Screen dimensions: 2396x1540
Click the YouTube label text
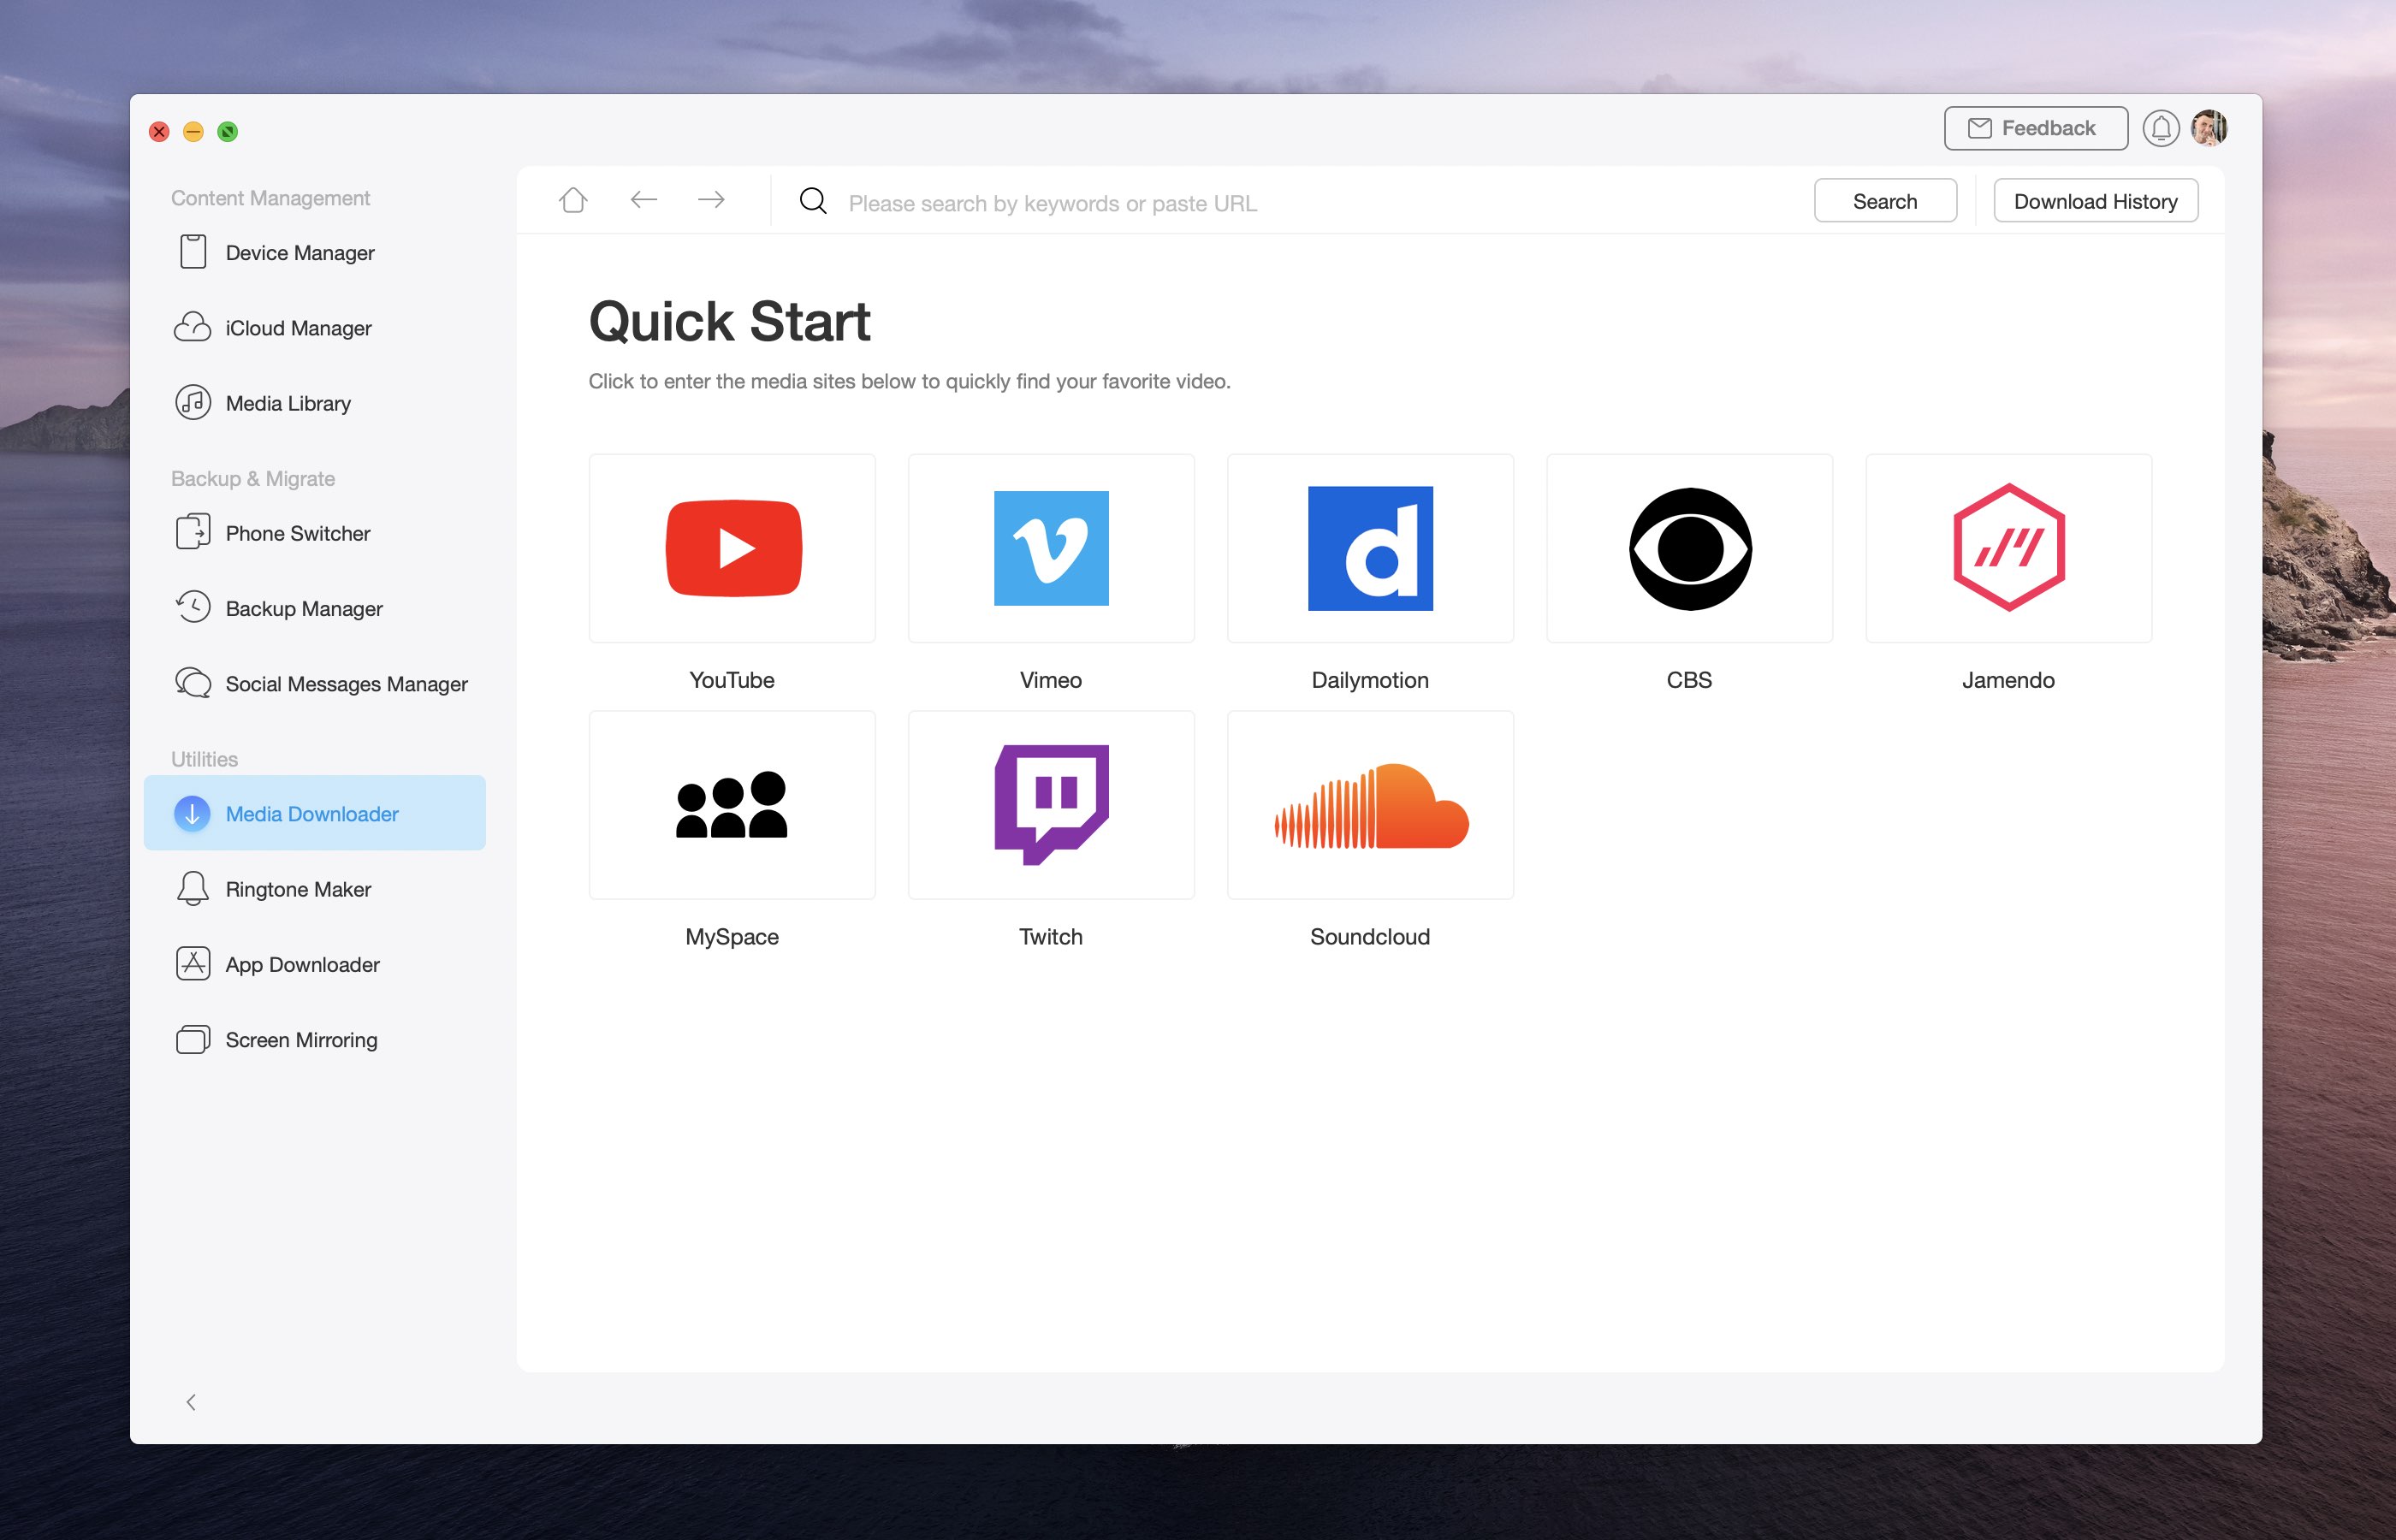point(732,680)
